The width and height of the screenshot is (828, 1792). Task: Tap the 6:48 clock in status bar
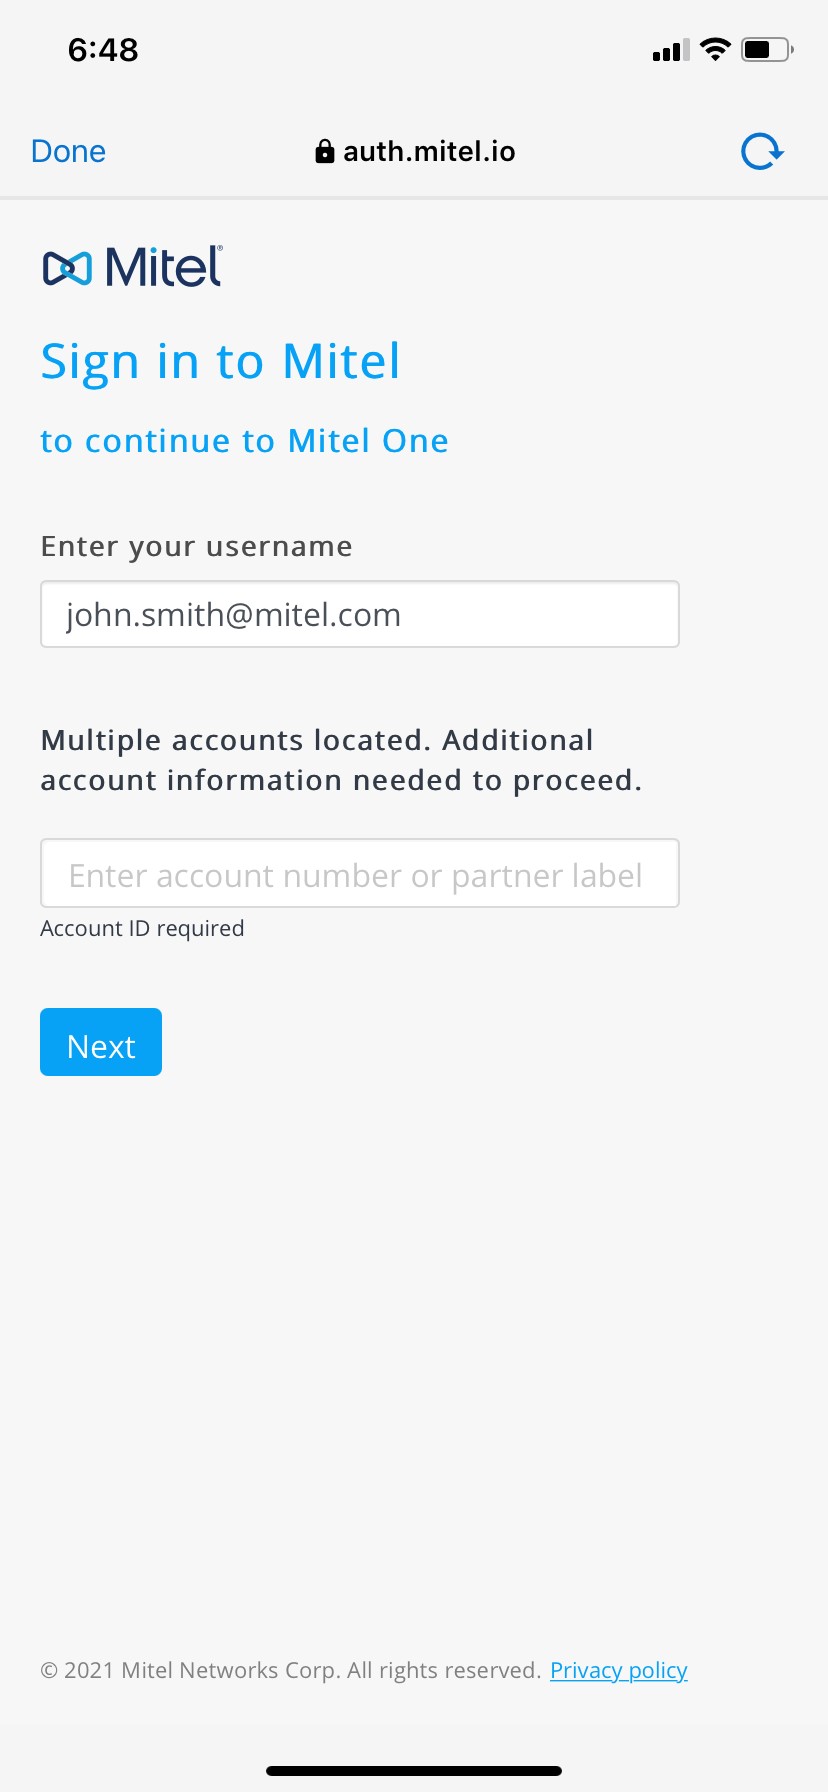(x=103, y=49)
